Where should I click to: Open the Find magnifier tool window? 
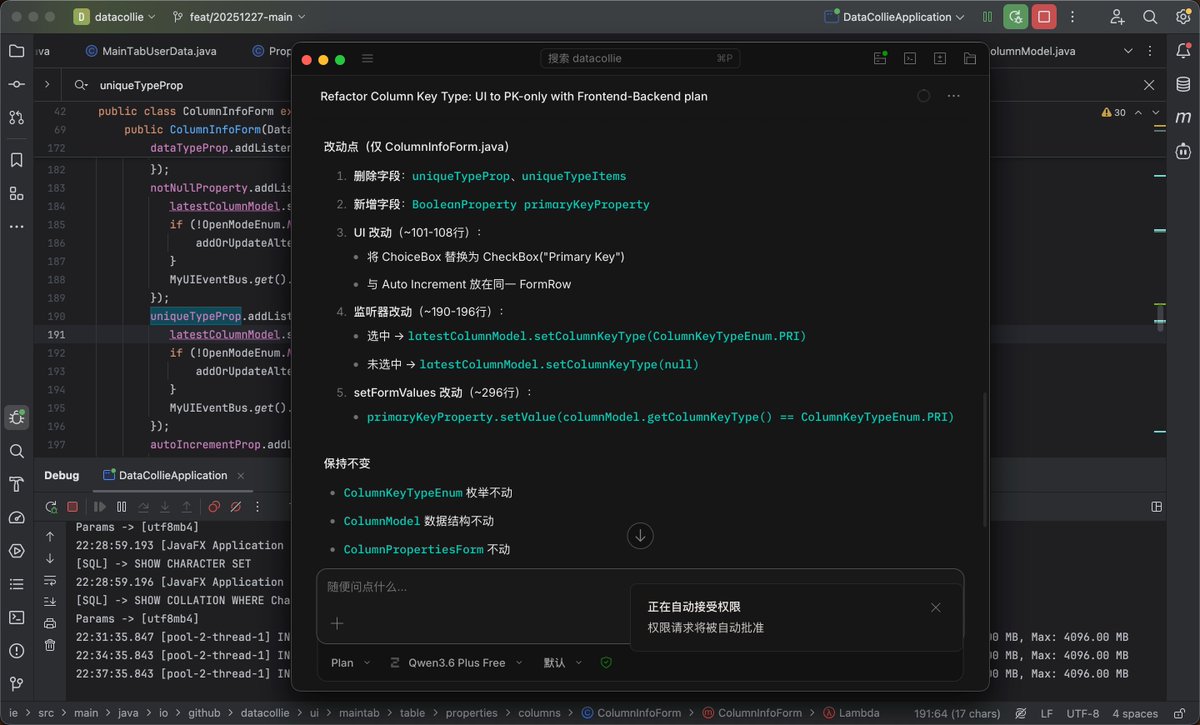(x=16, y=451)
